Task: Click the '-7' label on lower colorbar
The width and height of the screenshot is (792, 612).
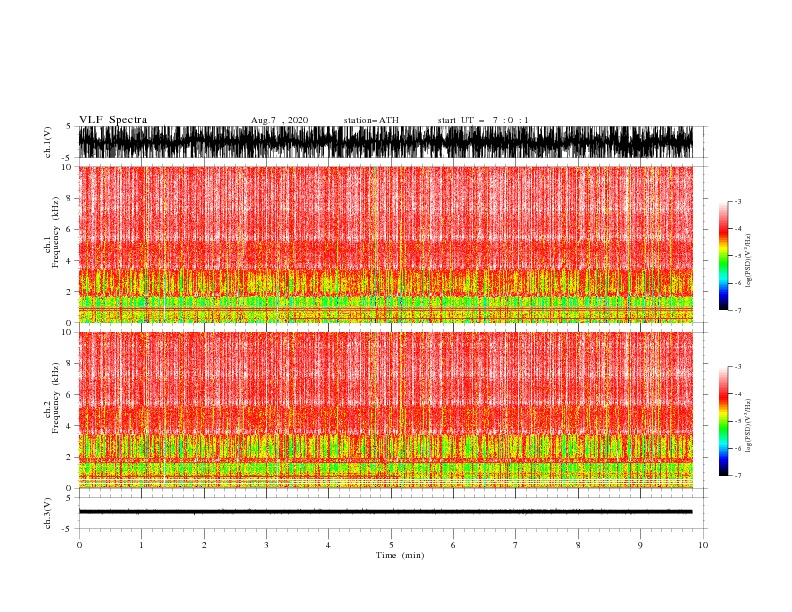Action: point(738,476)
